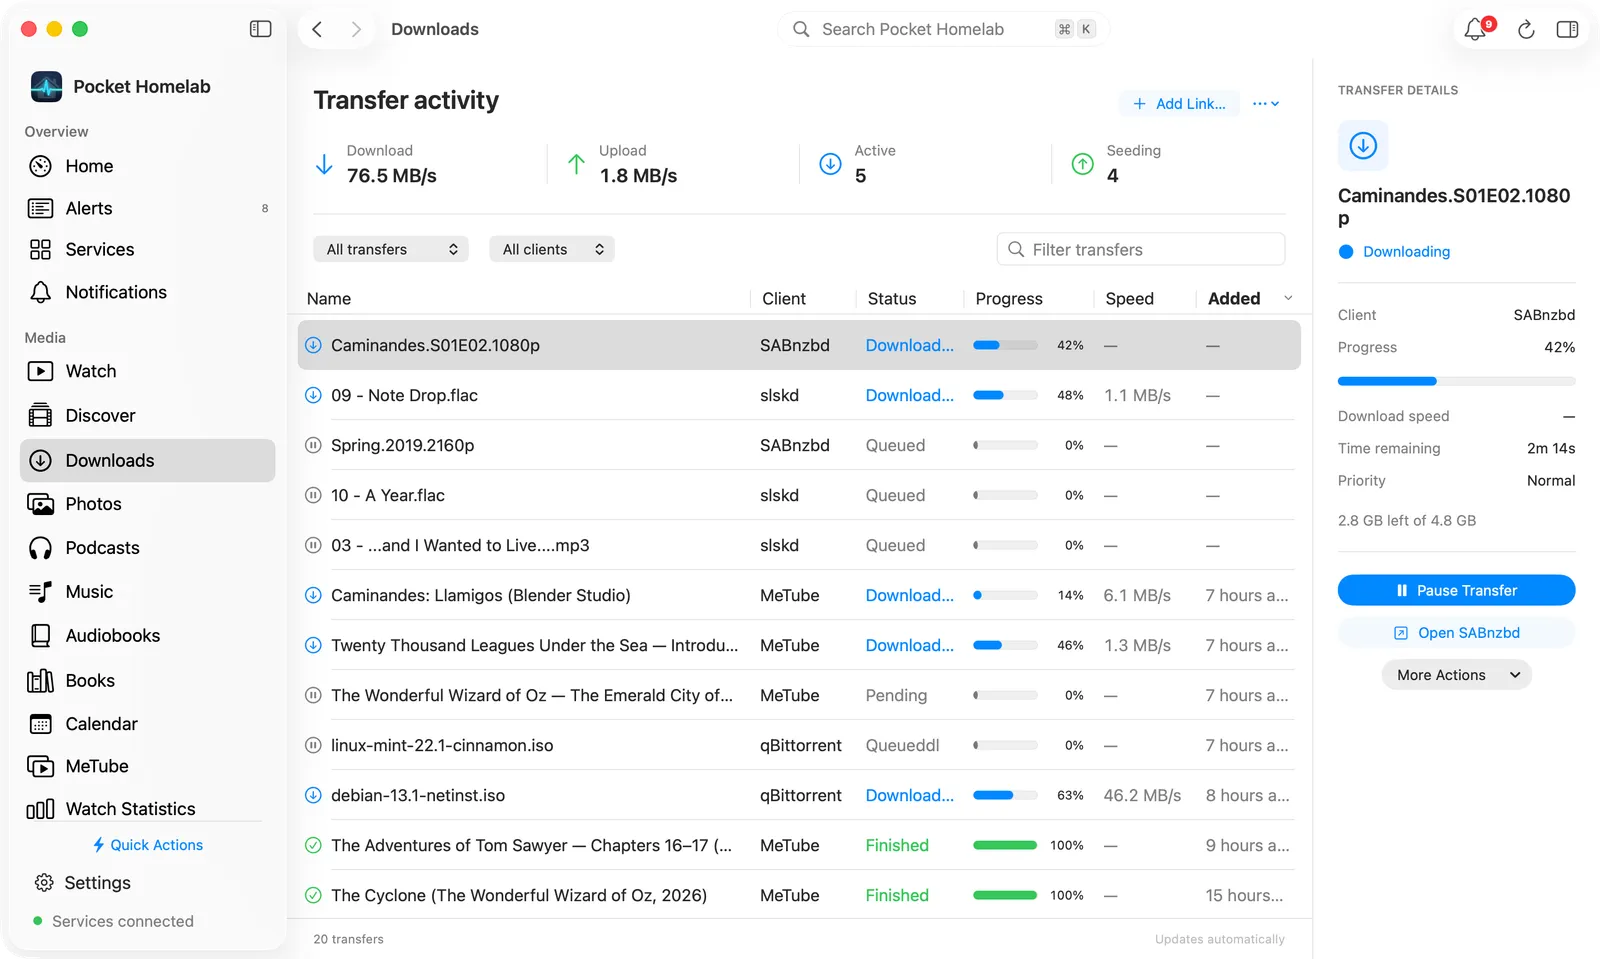The image size is (1600, 959).
Task: Click the Watch sidebar icon
Action: click(x=40, y=371)
